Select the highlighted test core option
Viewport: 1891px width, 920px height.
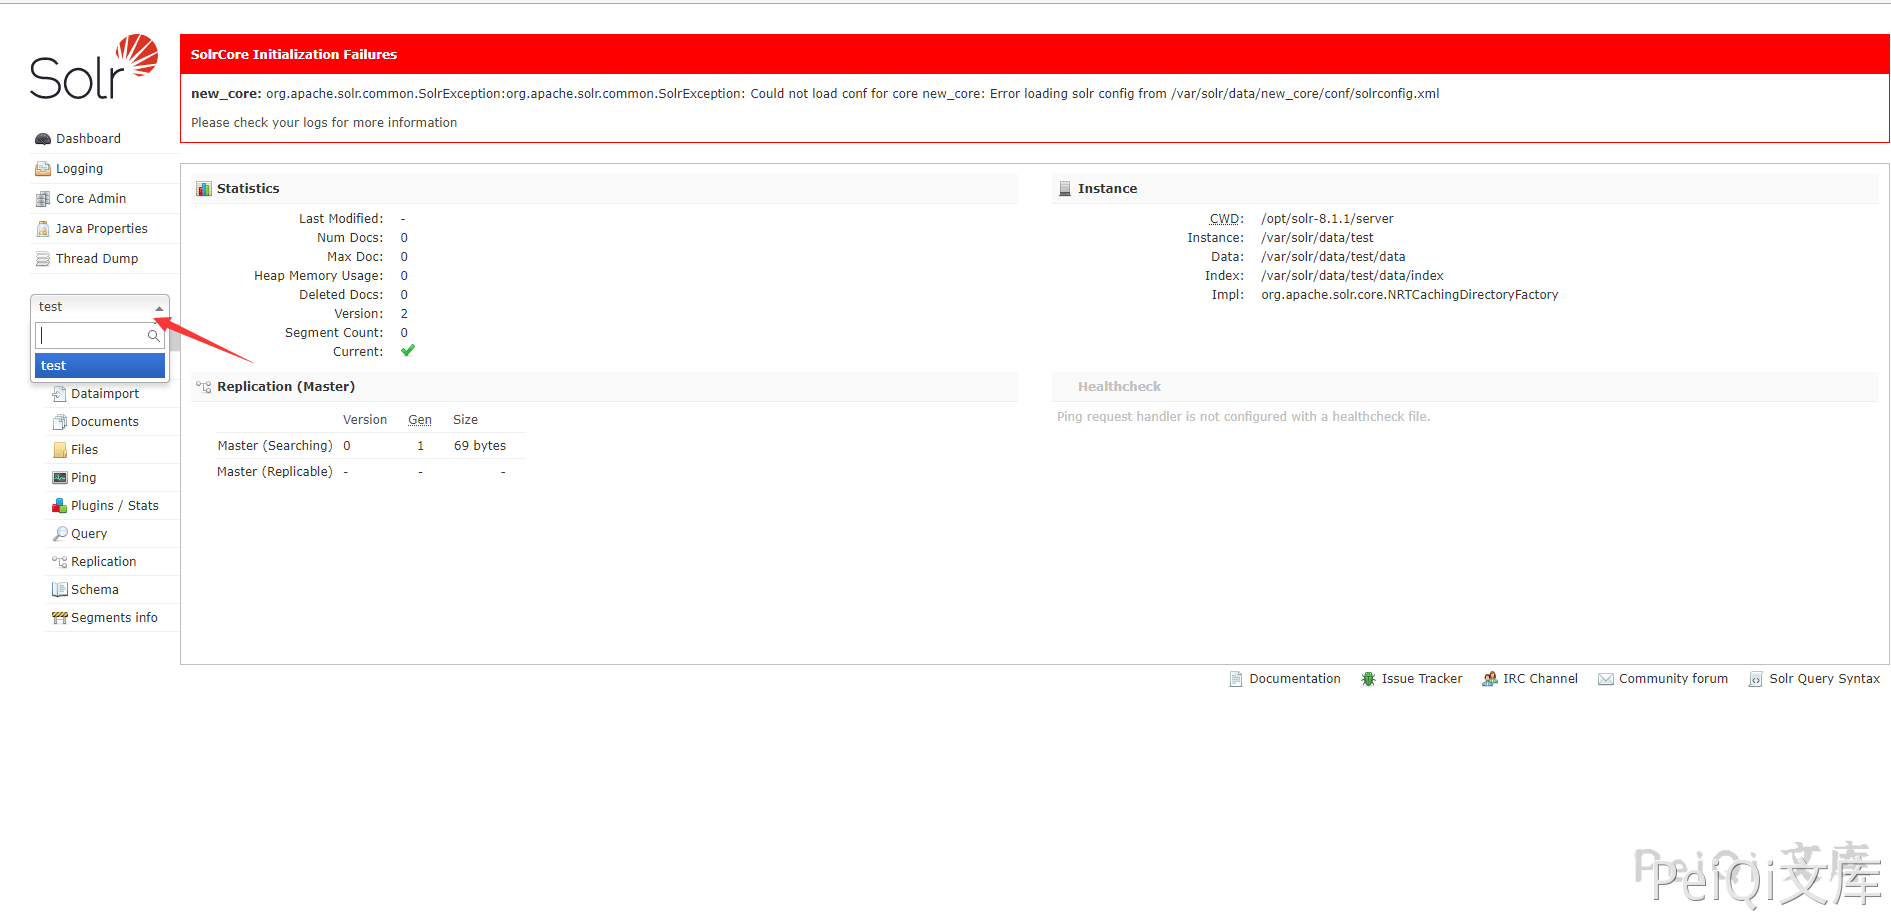pyautogui.click(x=100, y=366)
